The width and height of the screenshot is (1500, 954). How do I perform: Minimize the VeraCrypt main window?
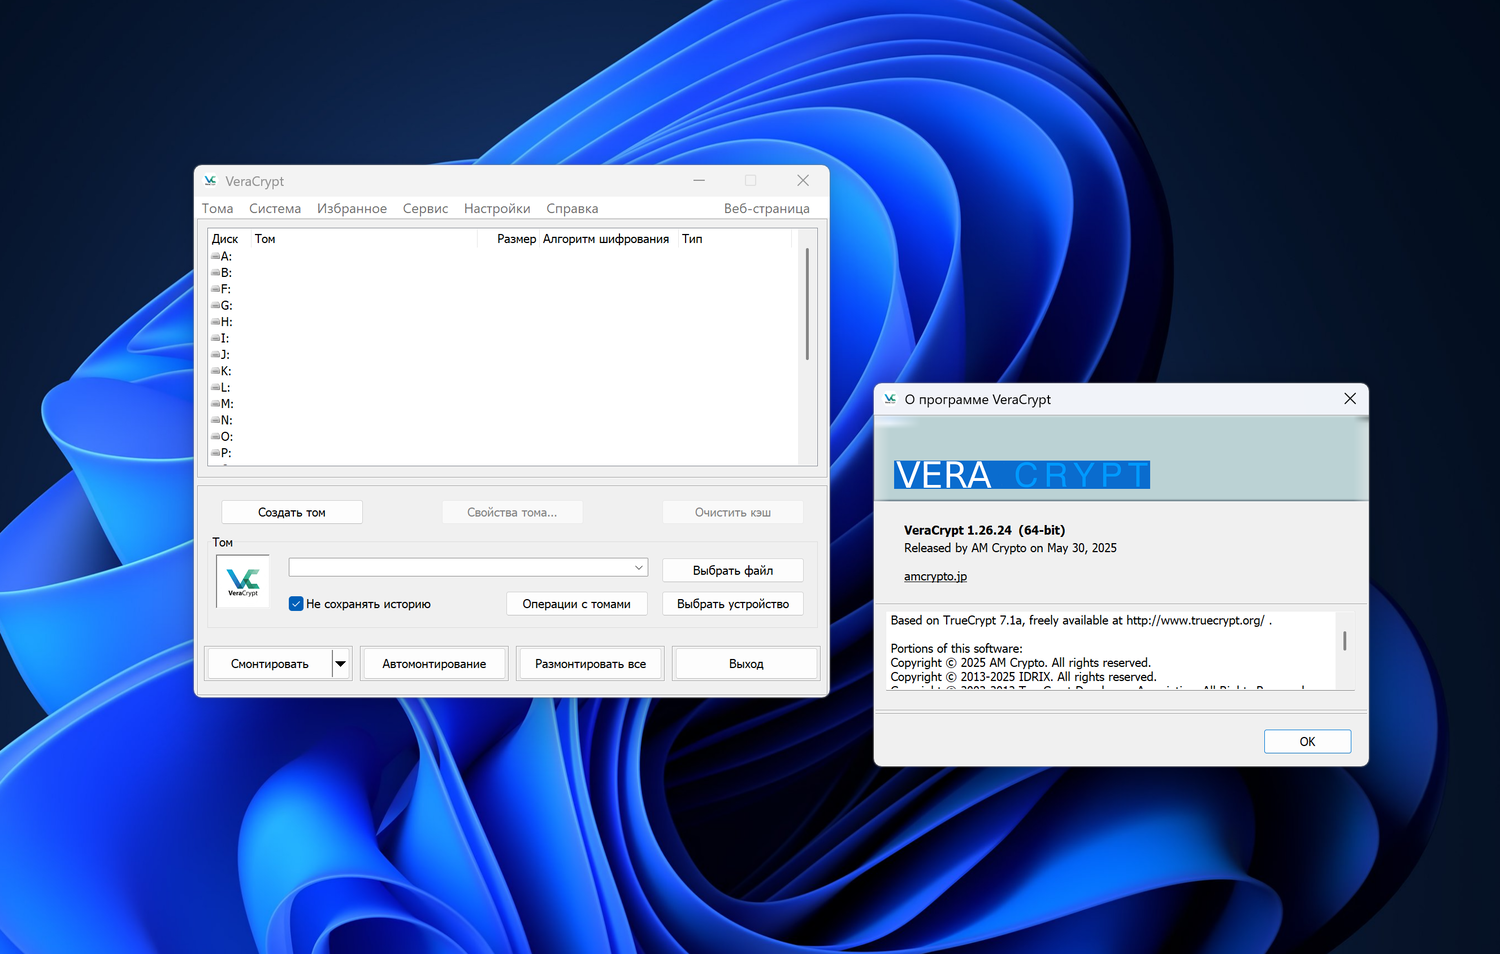(699, 181)
